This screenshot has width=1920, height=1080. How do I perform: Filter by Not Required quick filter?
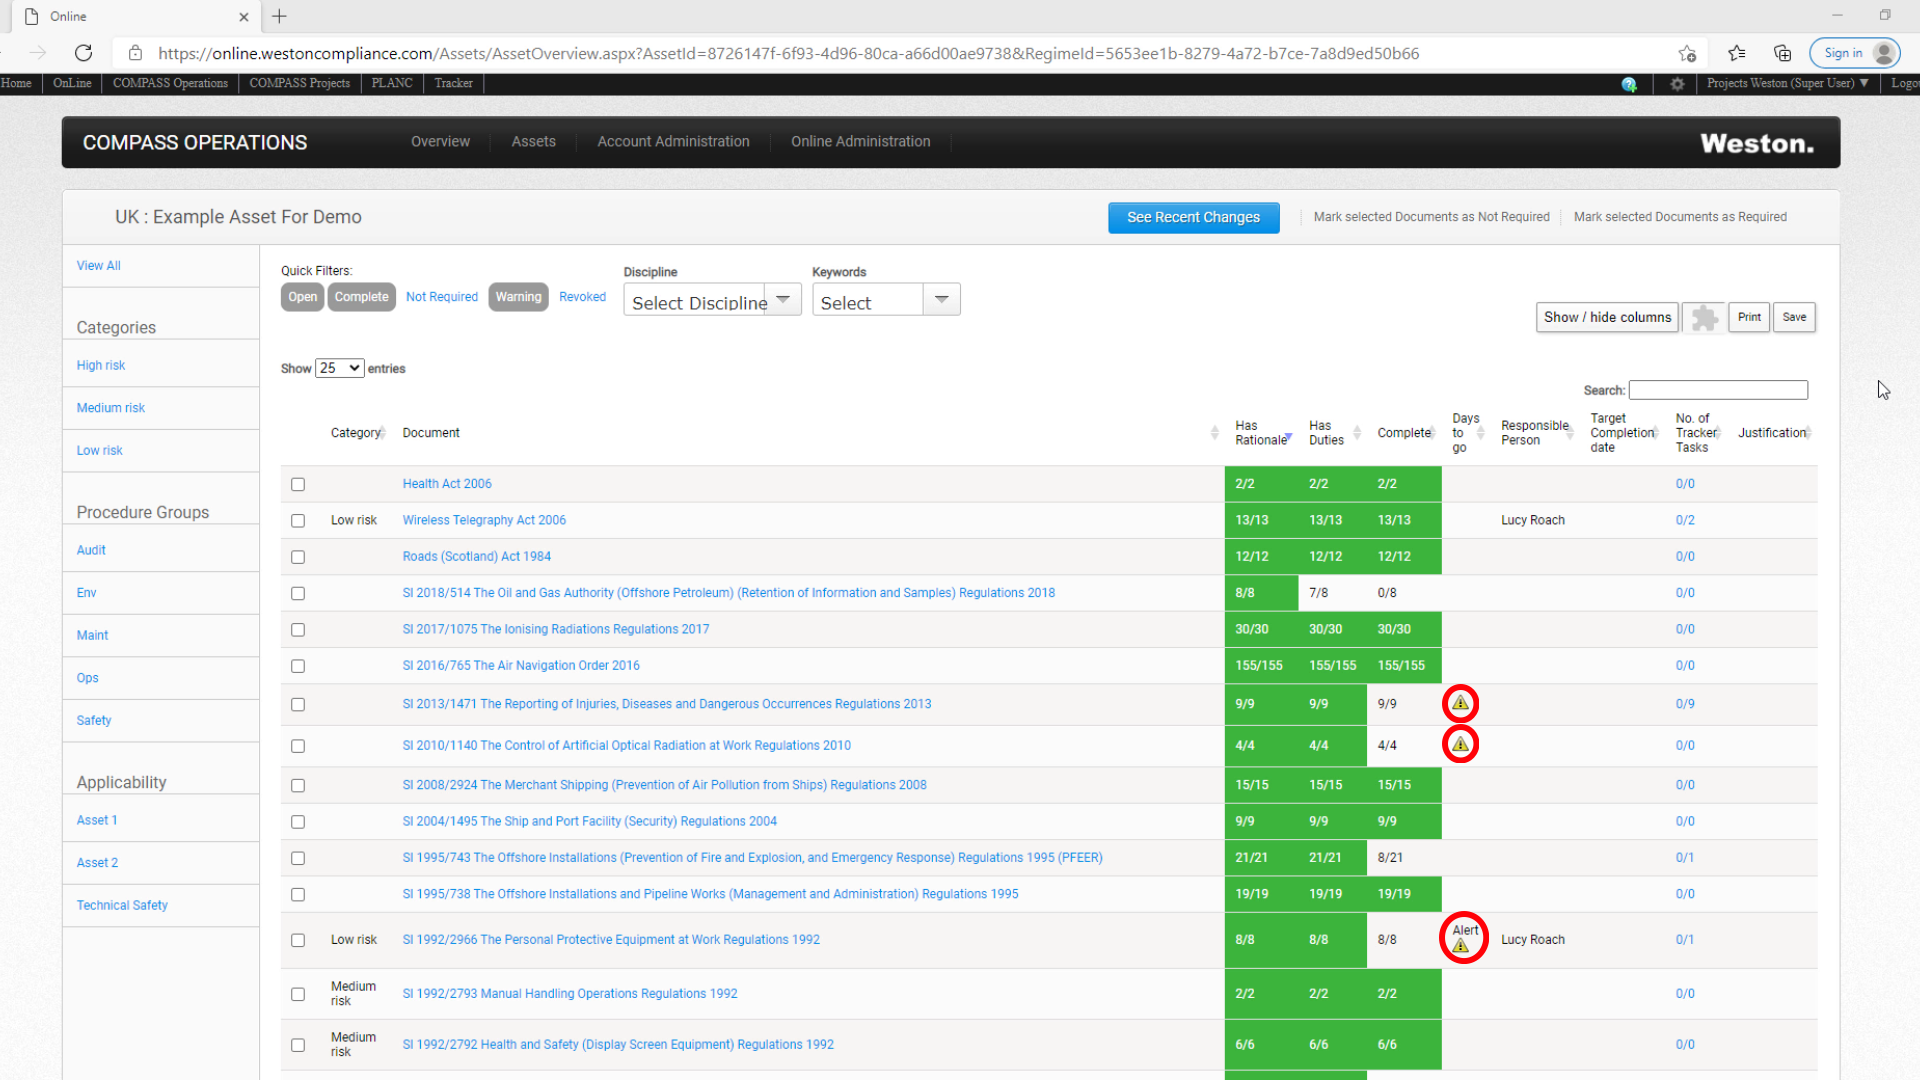pyautogui.click(x=441, y=297)
